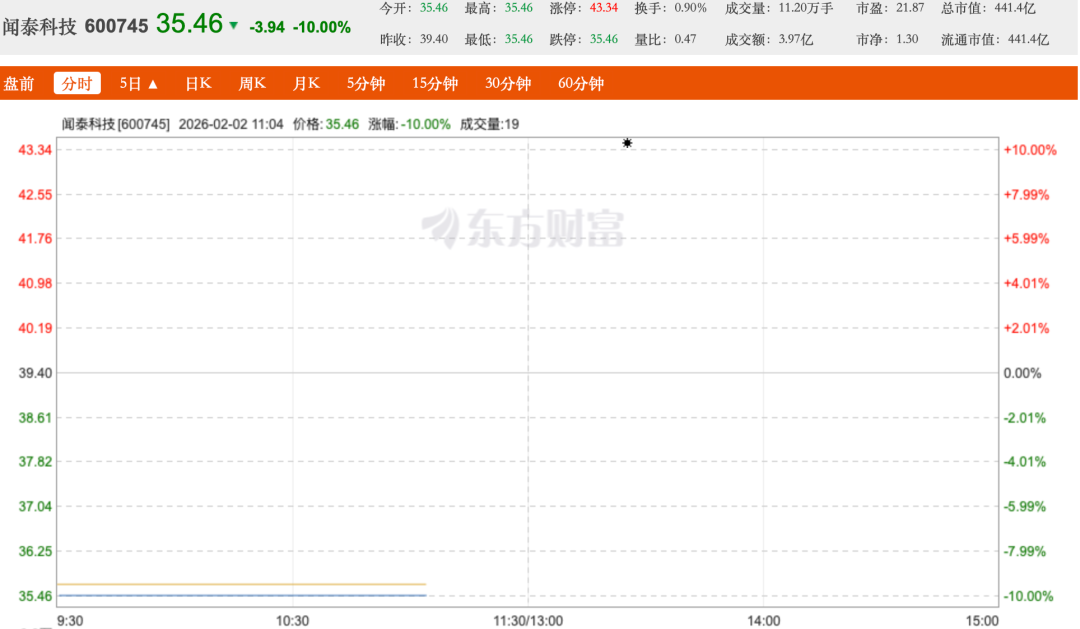
Task: Click the chart info line timestamp 2026-02-02 11:04
Action: 231,124
